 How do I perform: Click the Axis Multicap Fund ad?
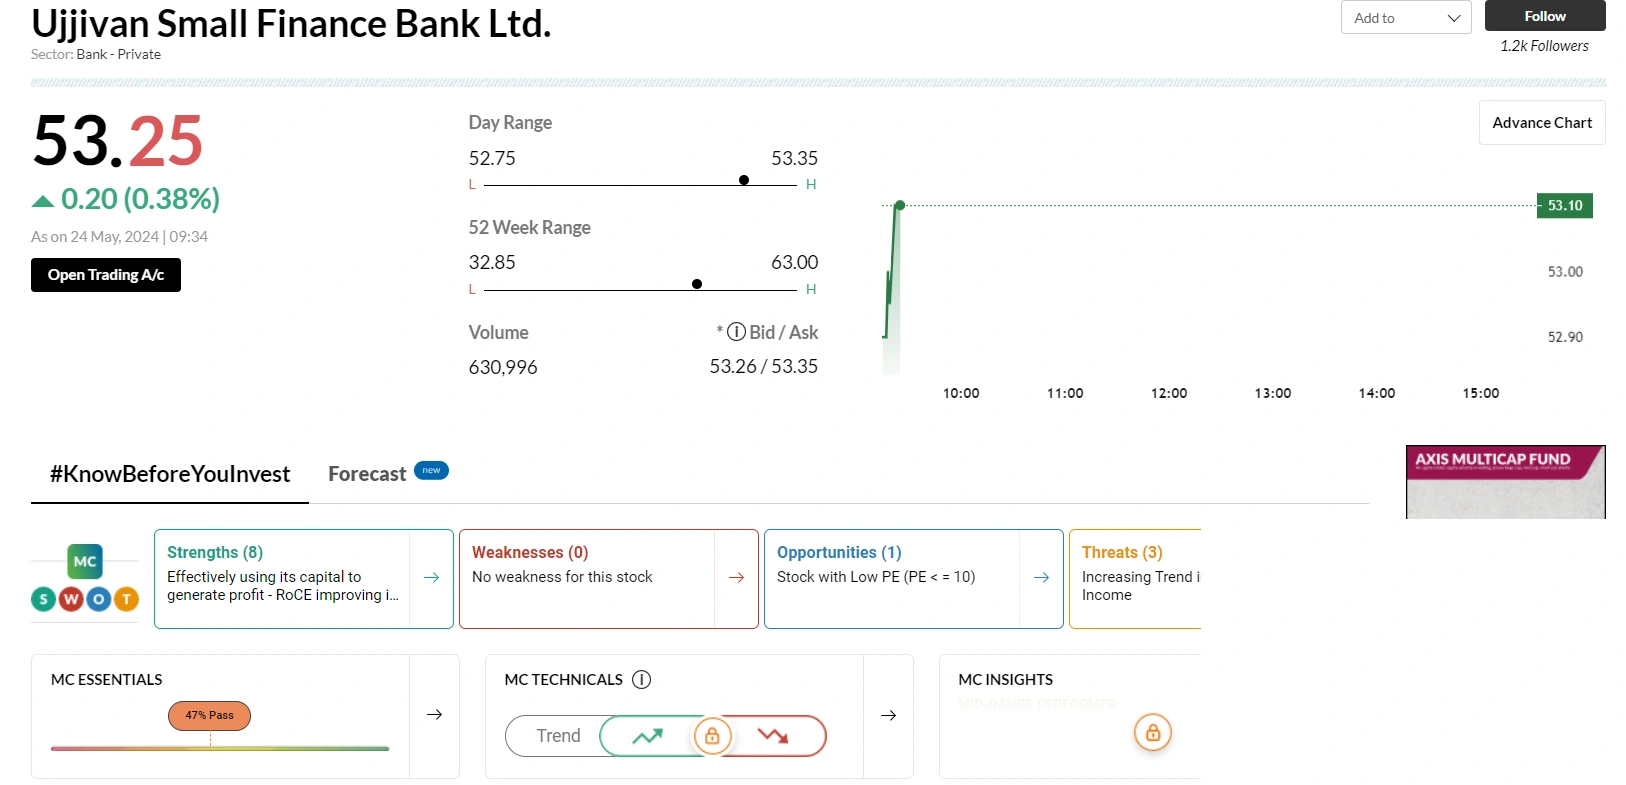click(1505, 482)
